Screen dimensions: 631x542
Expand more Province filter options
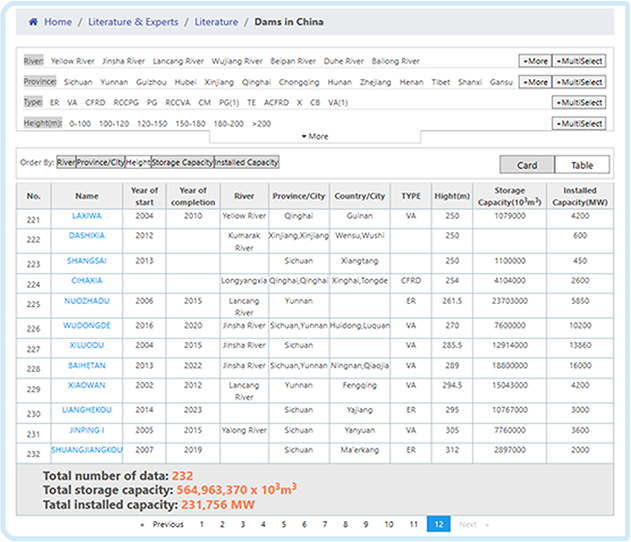534,82
